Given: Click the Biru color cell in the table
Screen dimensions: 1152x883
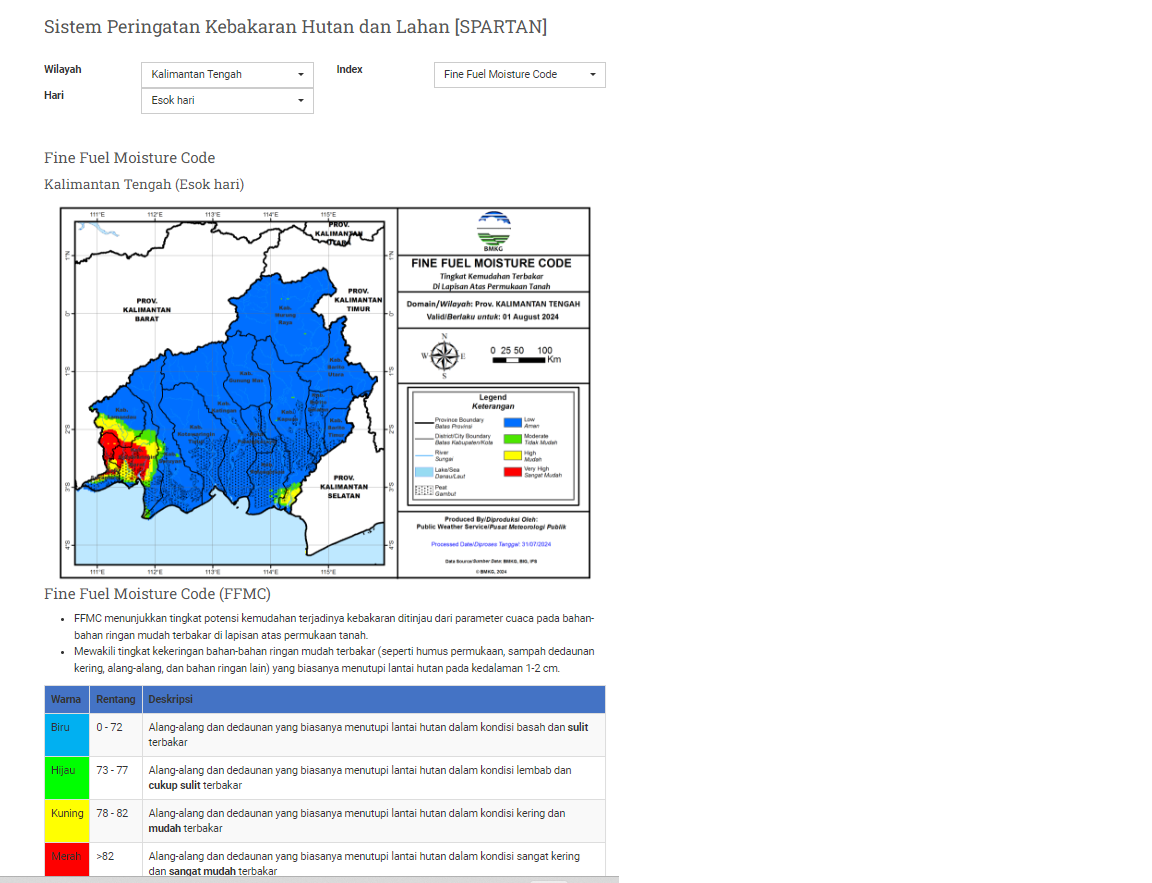Looking at the screenshot, I should pyautogui.click(x=67, y=735).
